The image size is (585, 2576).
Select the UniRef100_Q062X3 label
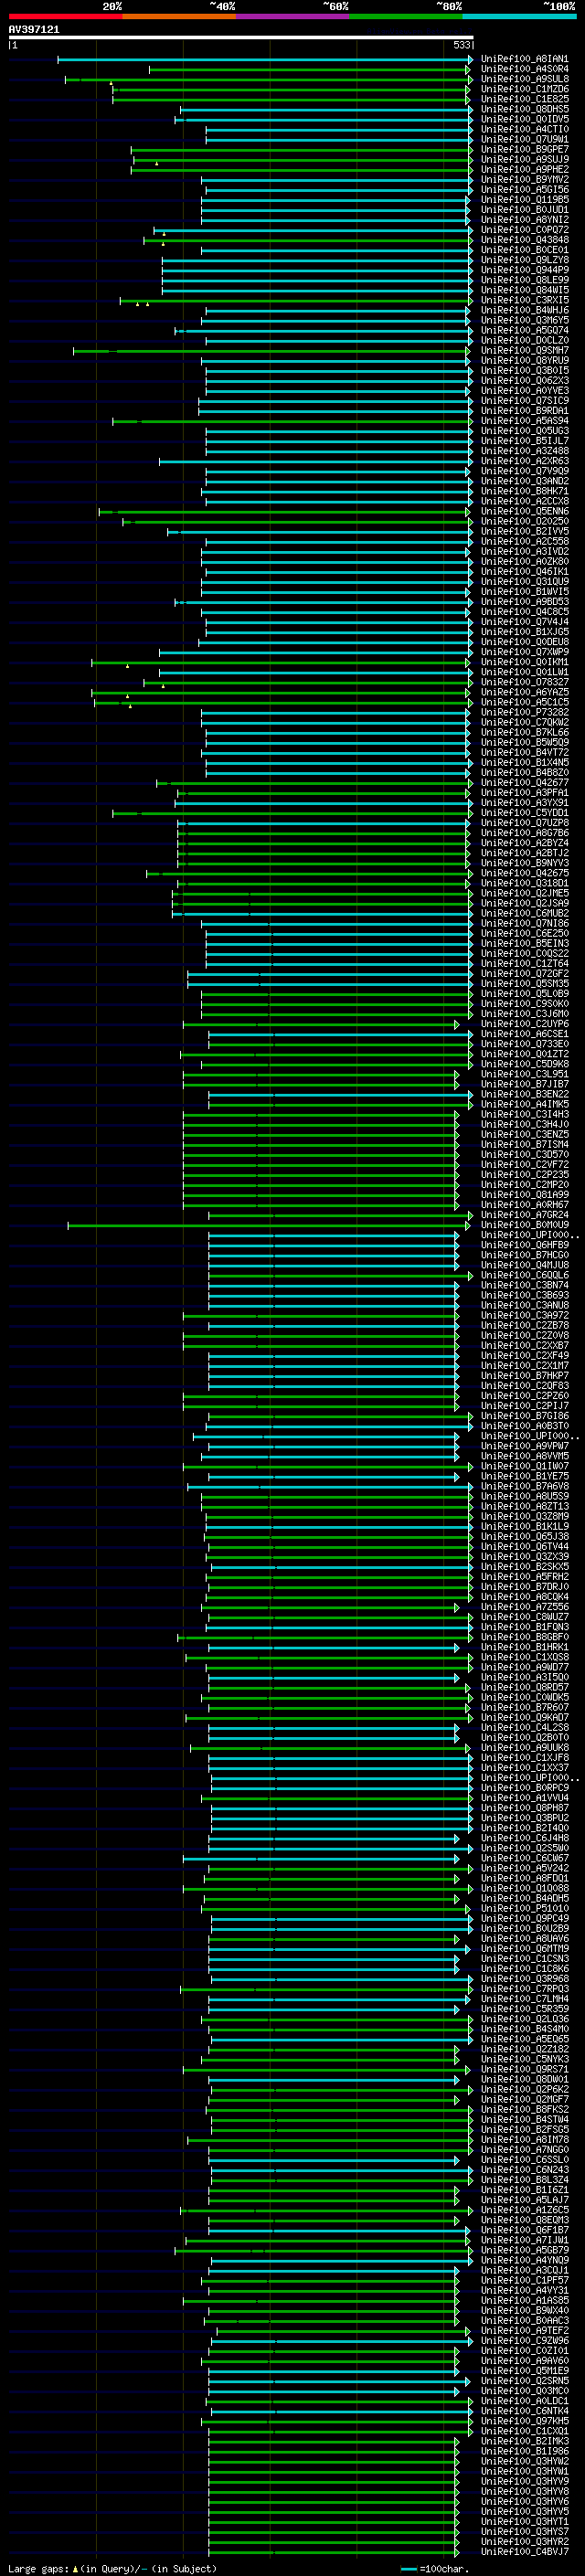pyautogui.click(x=524, y=381)
